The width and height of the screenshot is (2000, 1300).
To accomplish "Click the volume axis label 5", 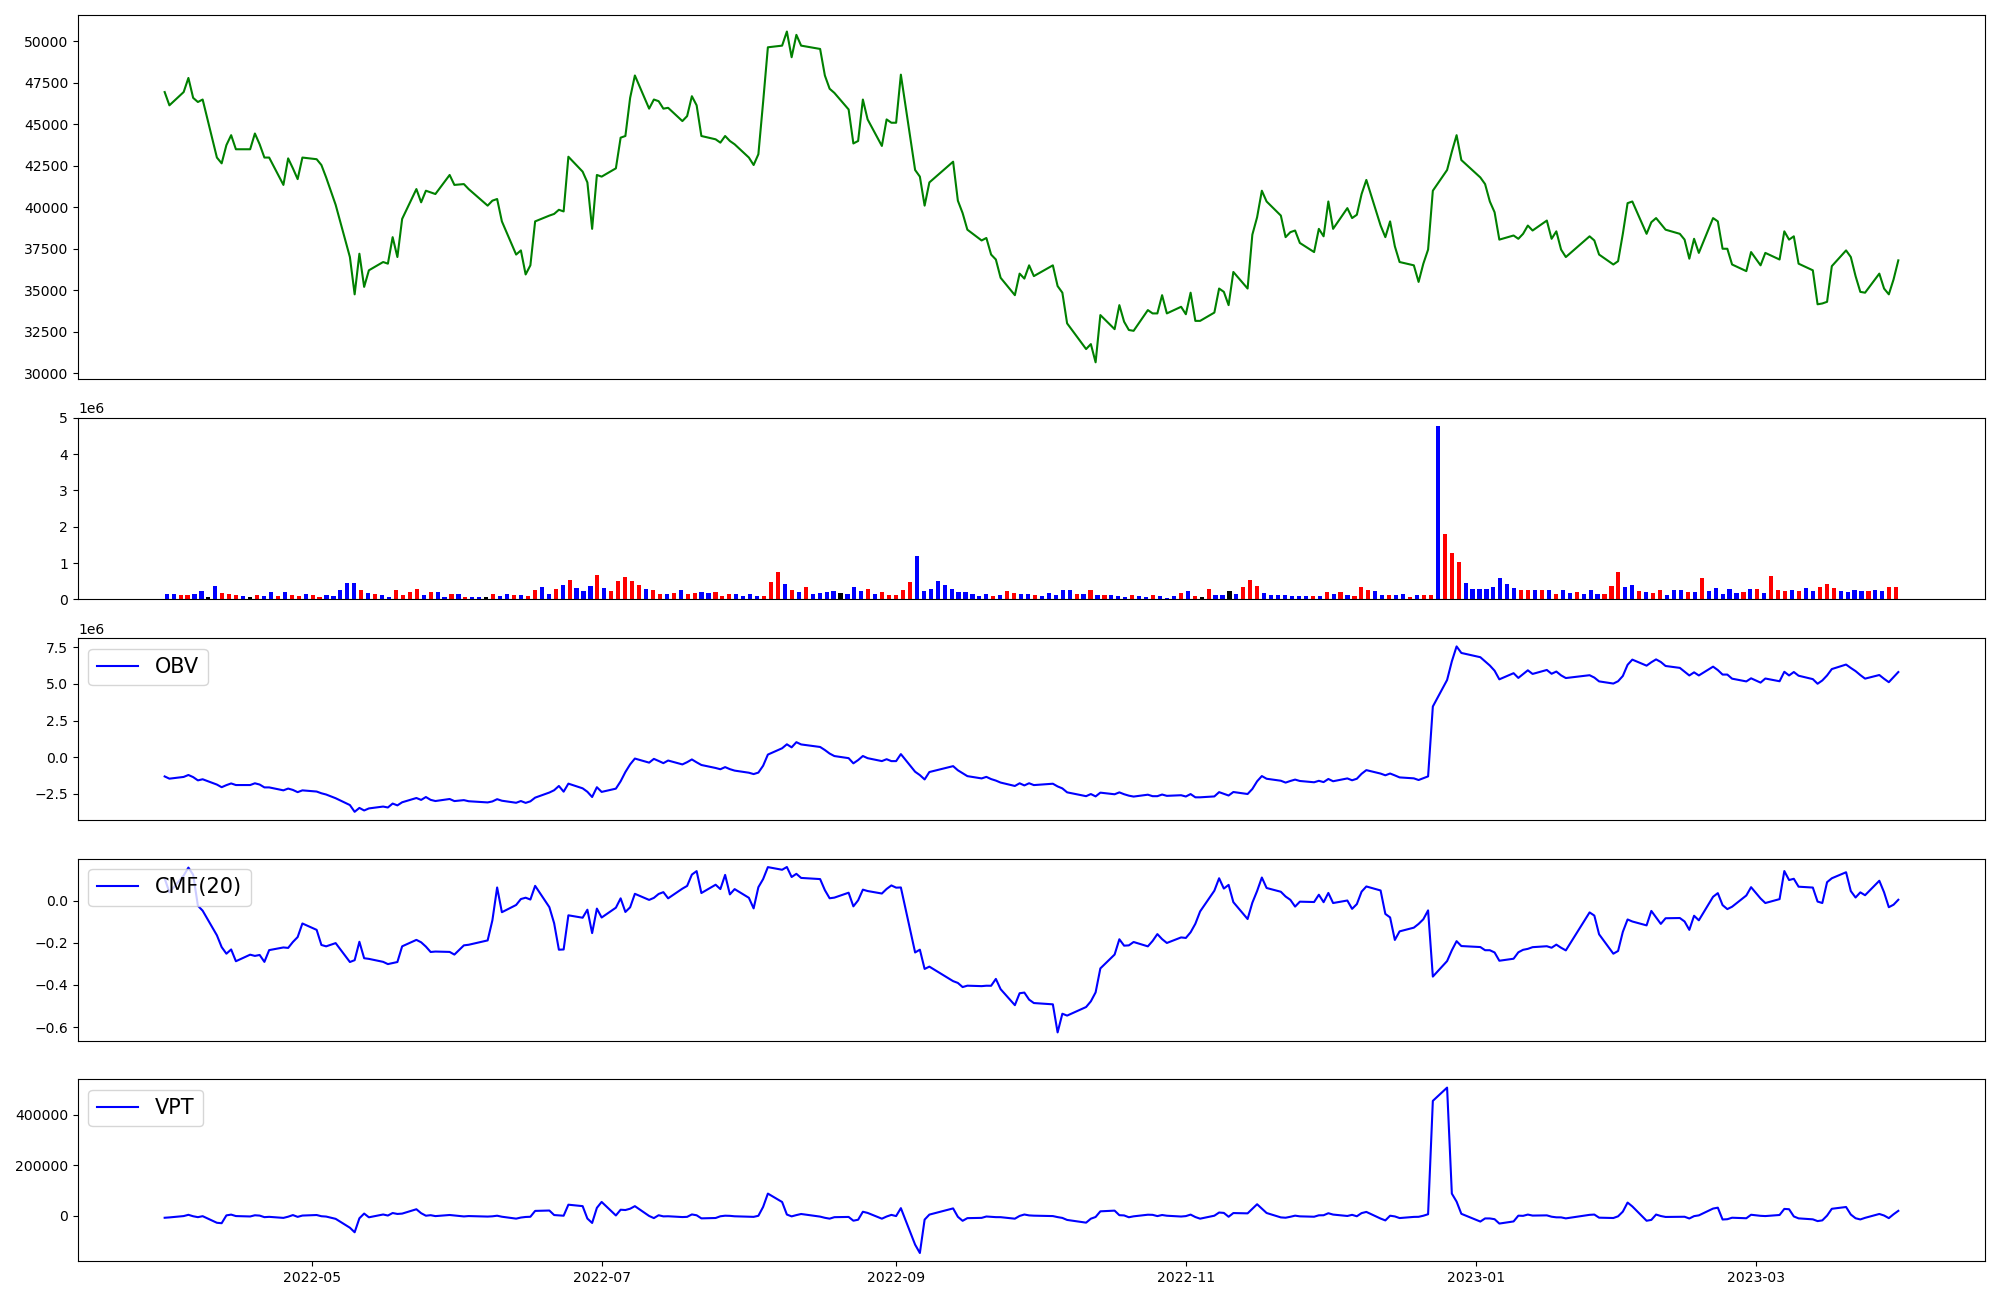I will coord(64,418).
